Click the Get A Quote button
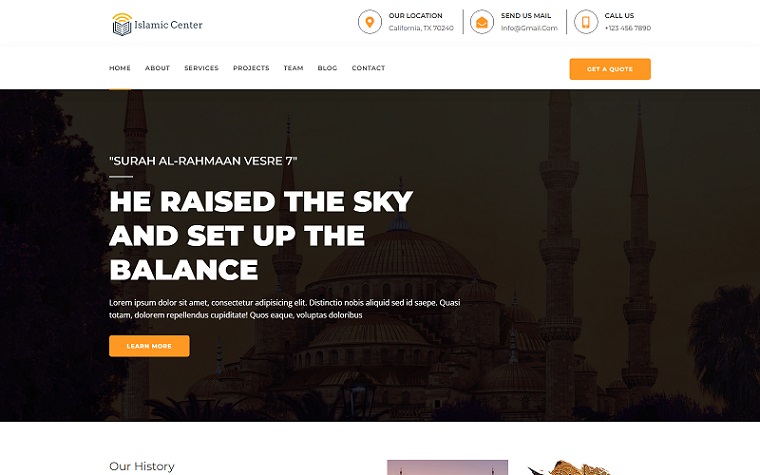 [x=610, y=69]
